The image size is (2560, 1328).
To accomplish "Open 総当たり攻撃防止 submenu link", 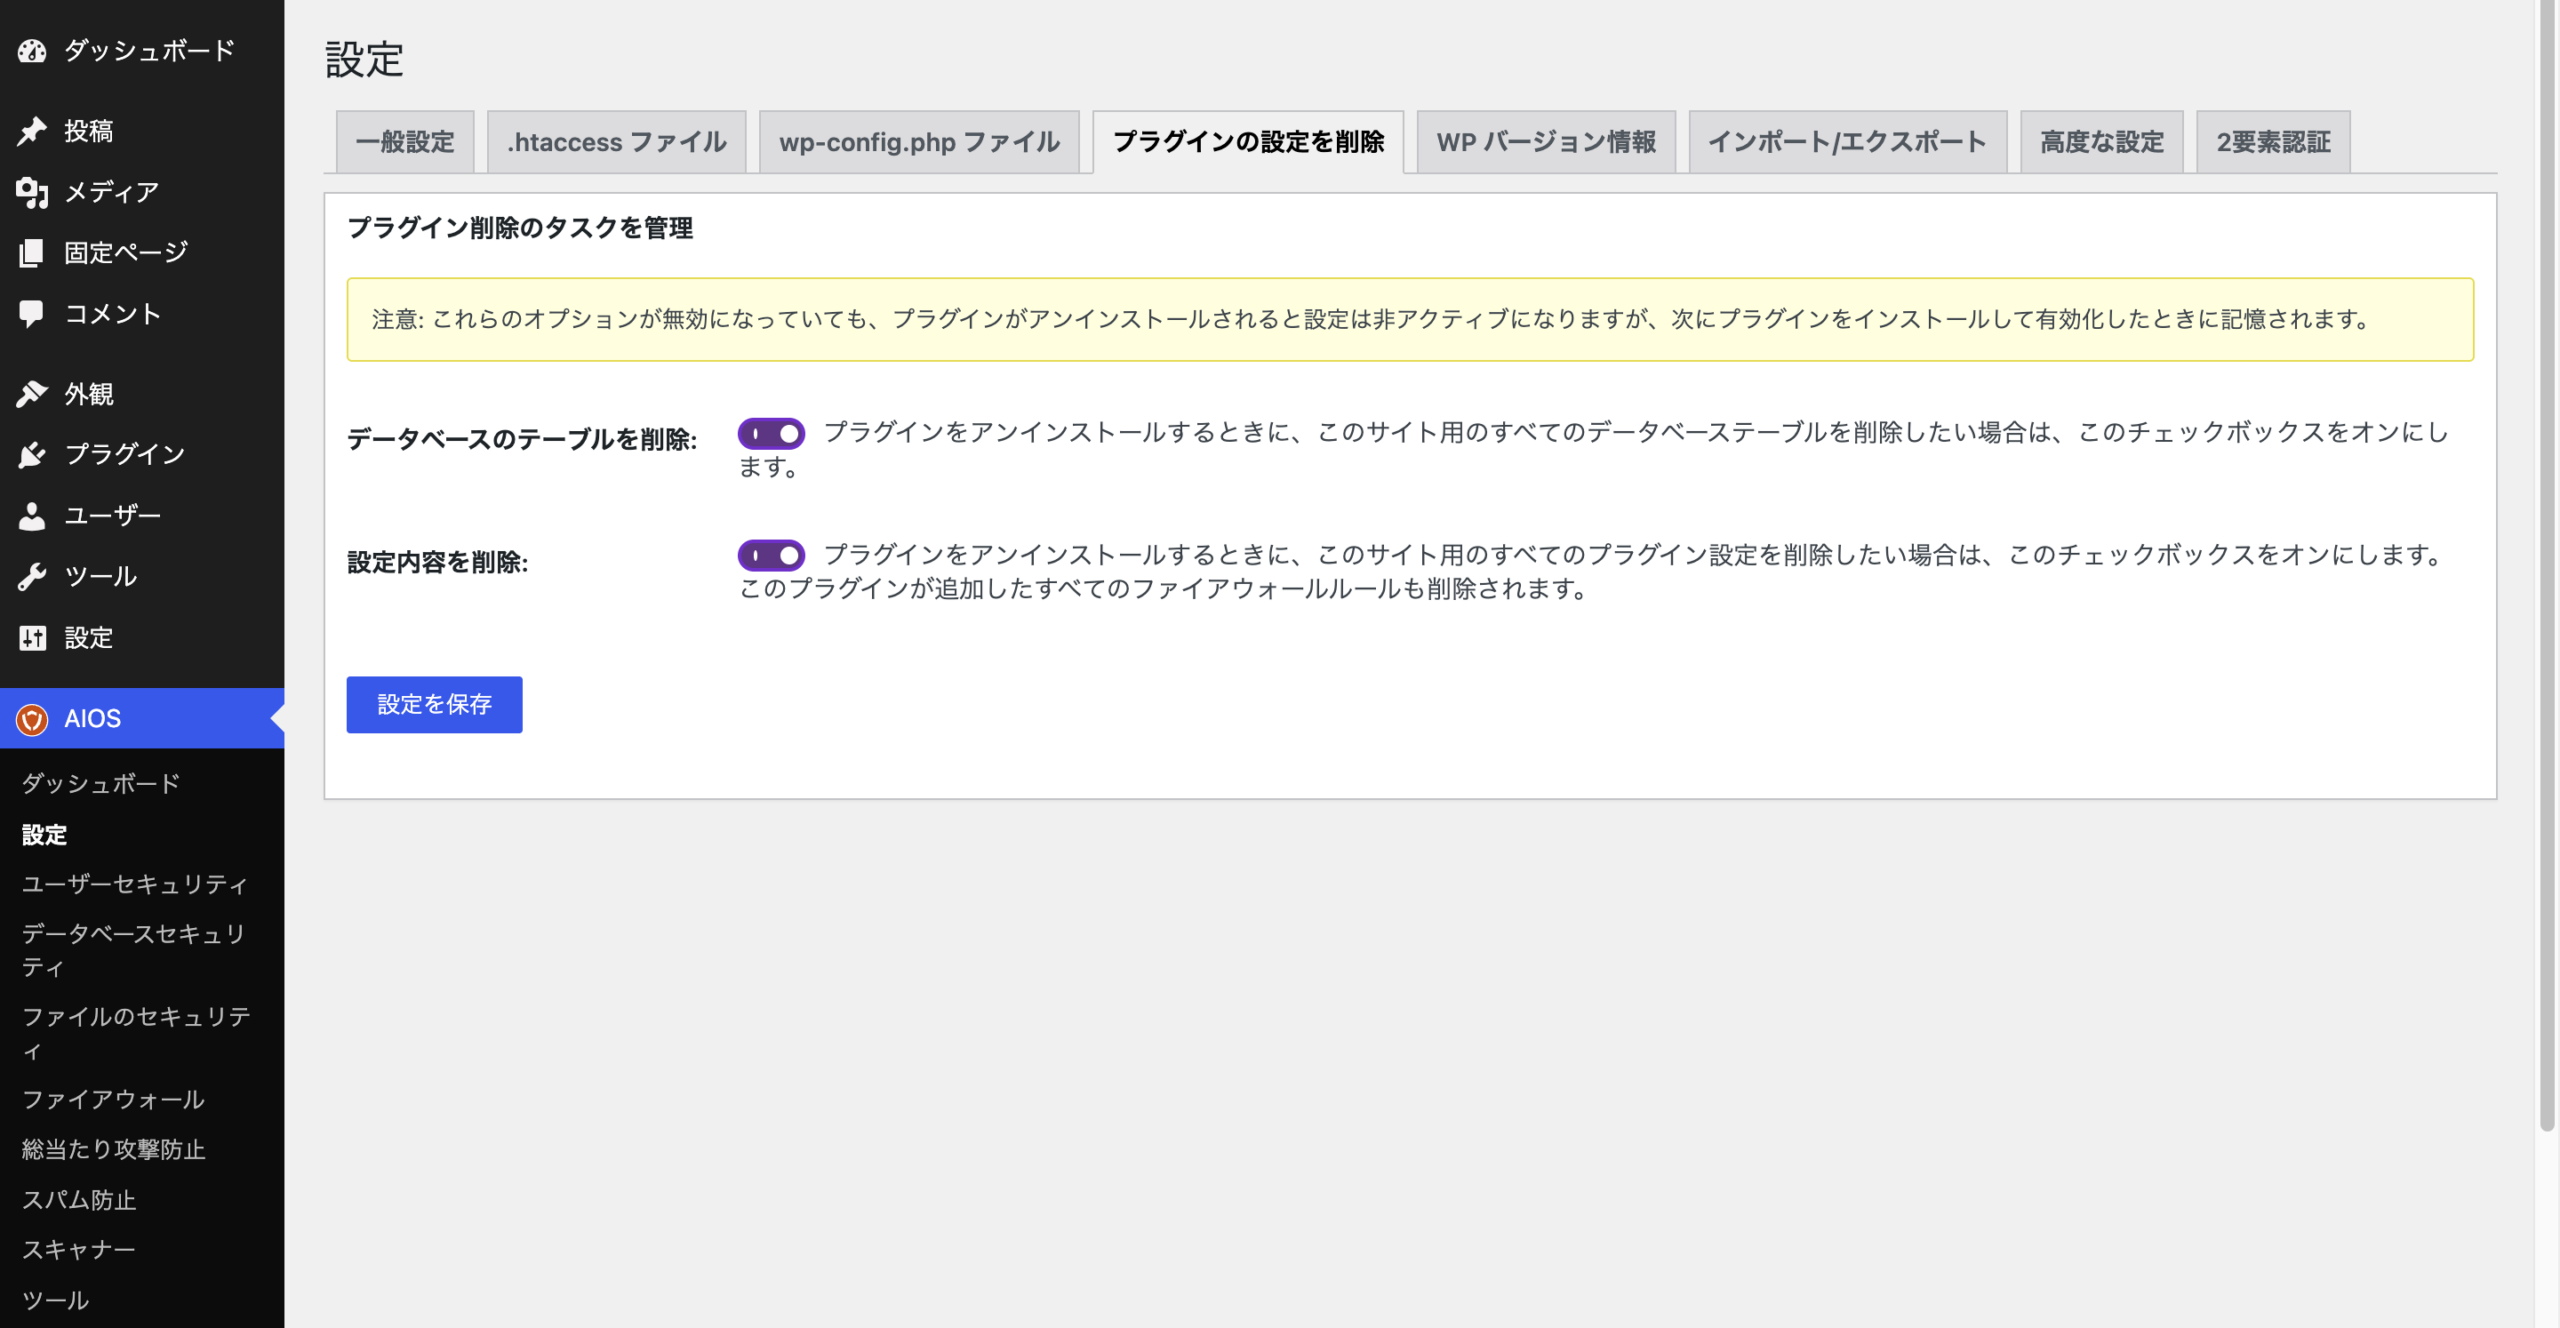I will point(113,1150).
